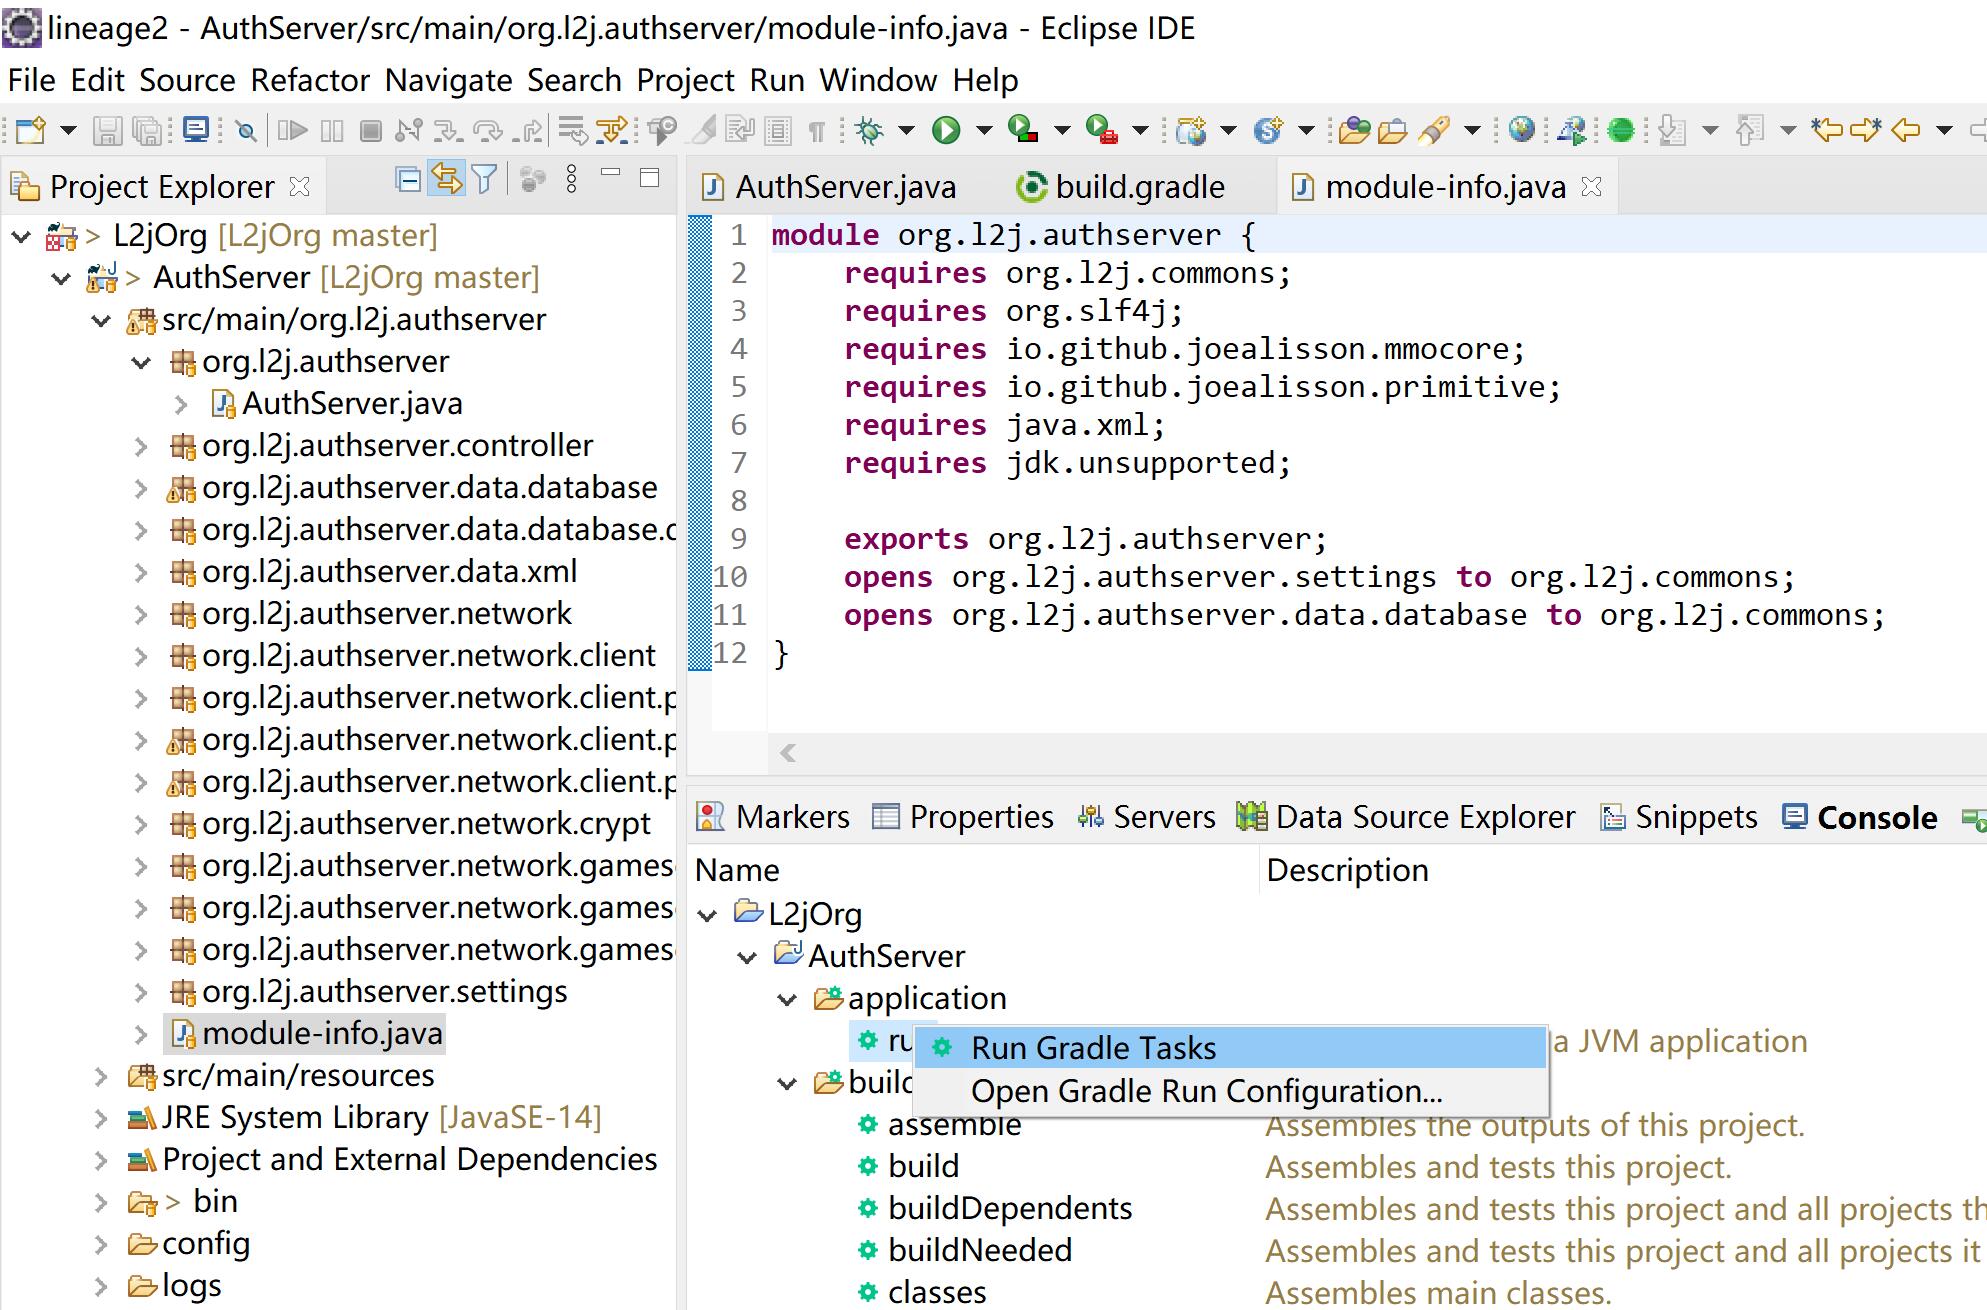Screen dimensions: 1987x1310
Task: Toggle Mark Occurrences highlighter icon
Action: click(705, 130)
